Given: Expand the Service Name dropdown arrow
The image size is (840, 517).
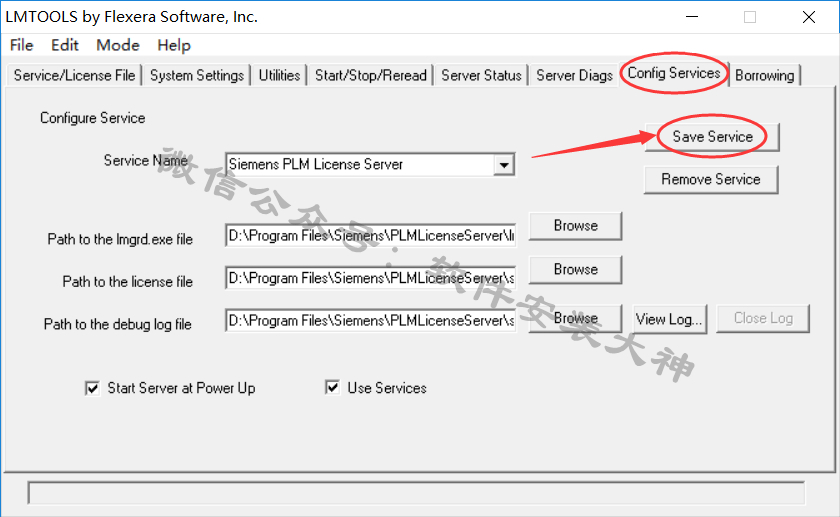Looking at the screenshot, I should click(504, 165).
